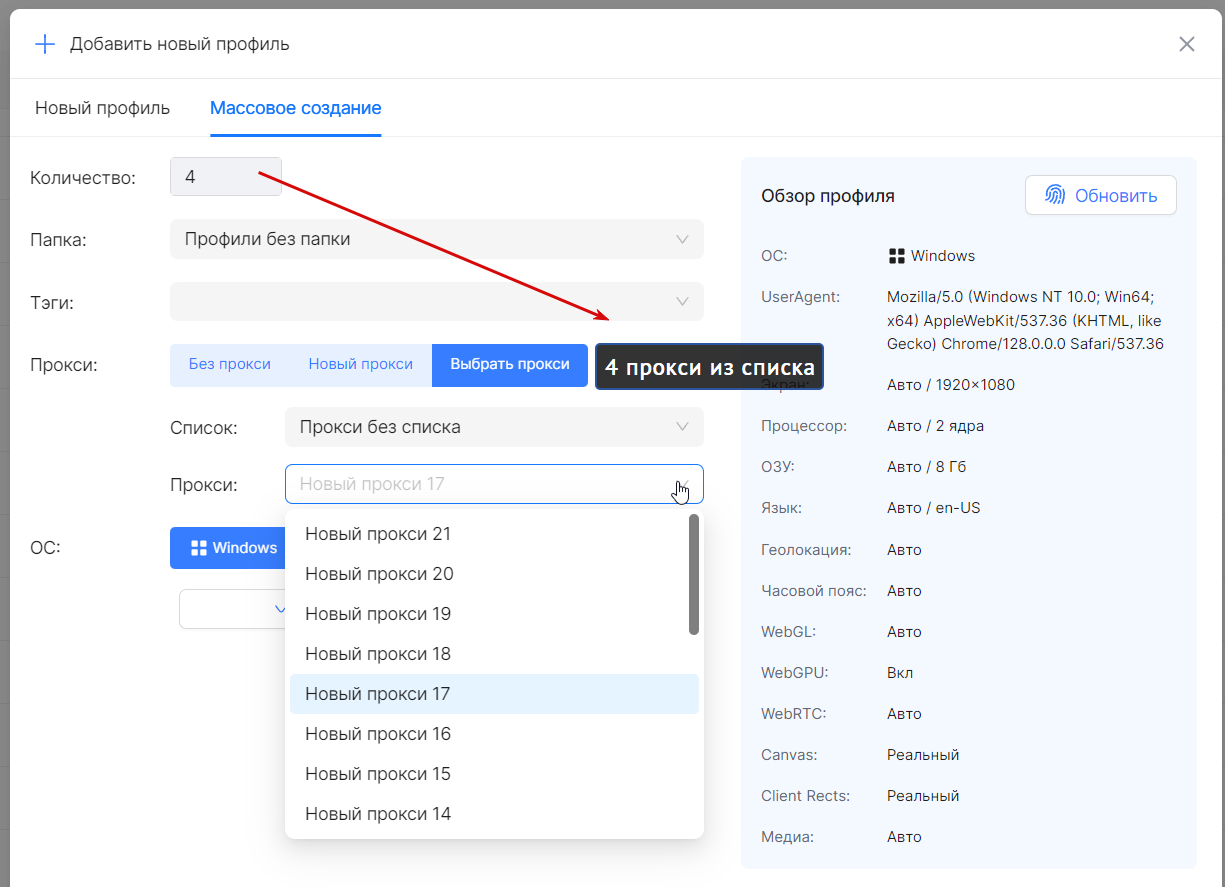Image resolution: width=1225 pixels, height=887 pixels.
Task: Click the fingerprint icon in Обновить button
Action: tap(1054, 195)
